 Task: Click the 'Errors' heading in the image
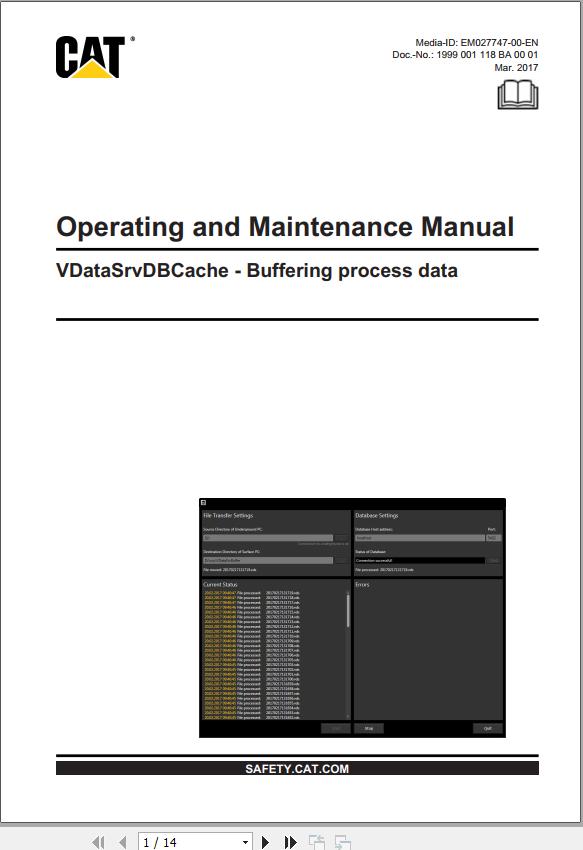click(362, 584)
